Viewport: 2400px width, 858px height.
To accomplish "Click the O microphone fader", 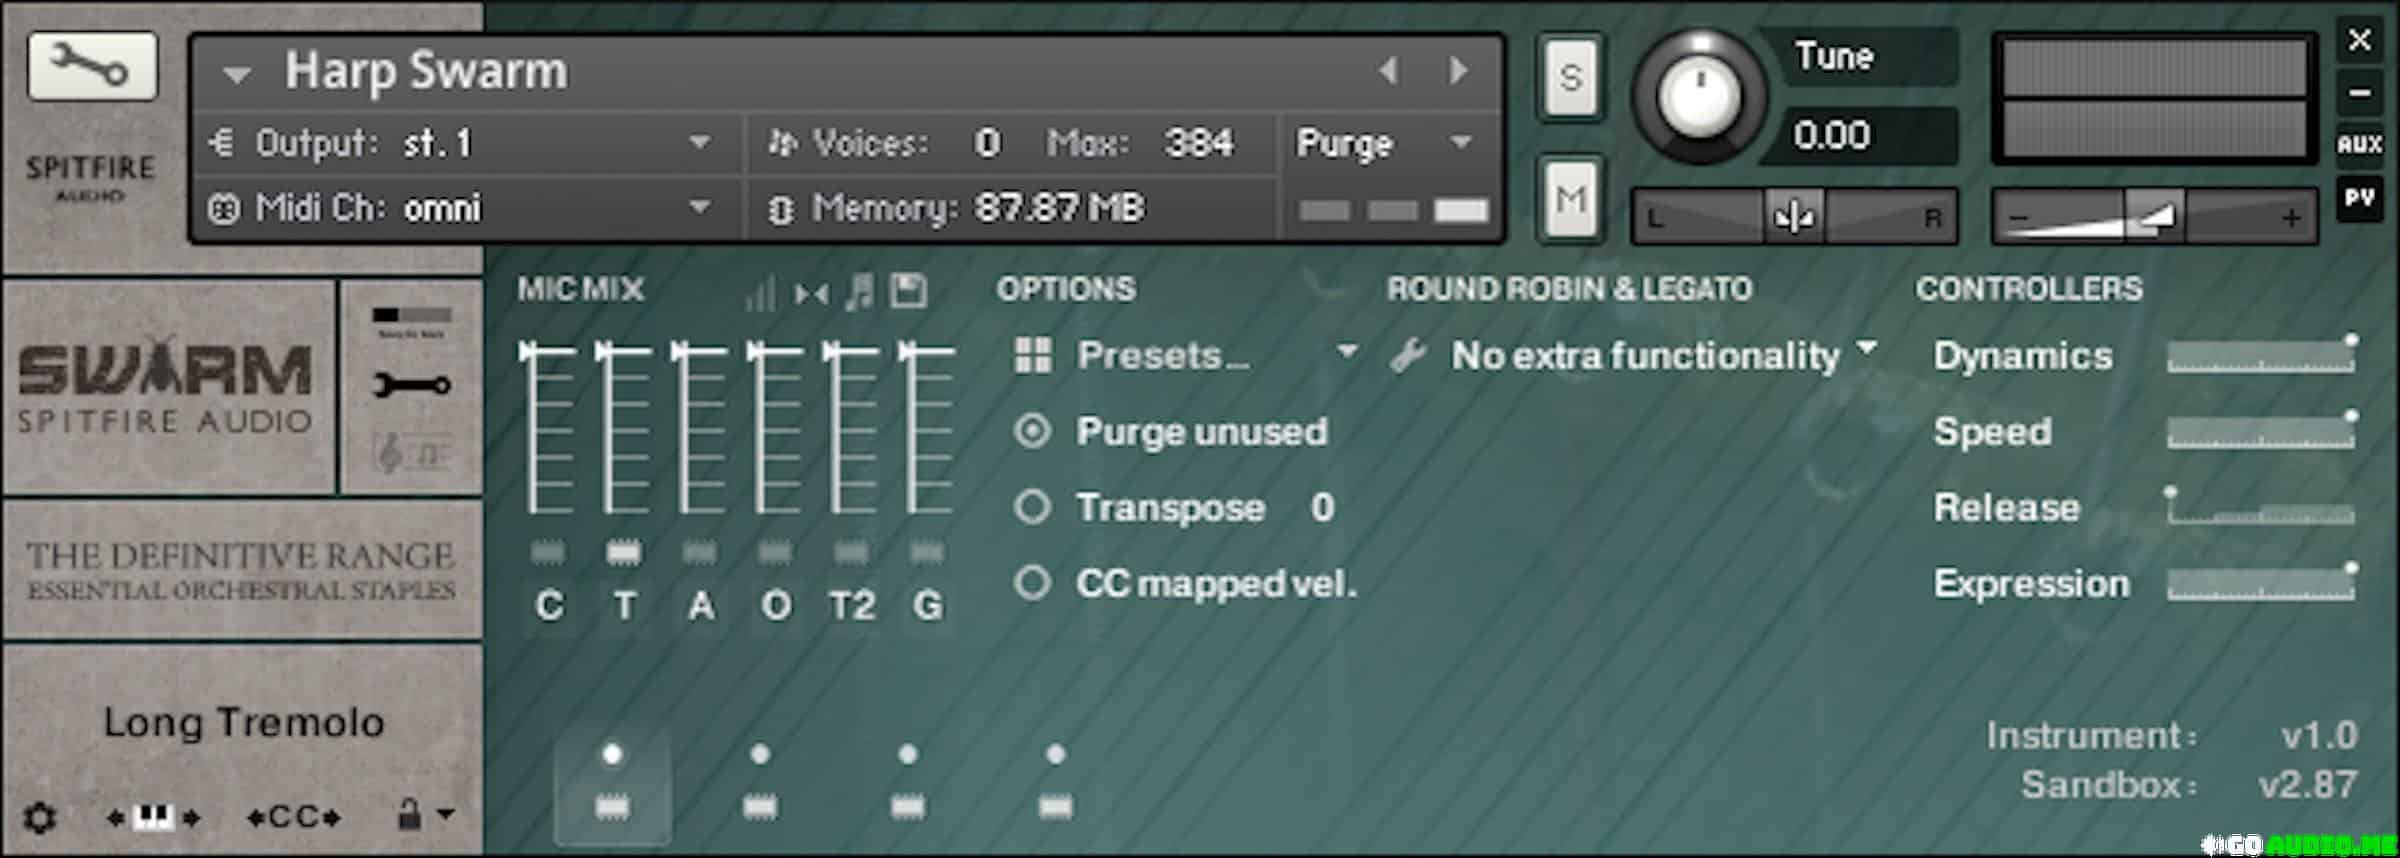I will pos(775,426).
